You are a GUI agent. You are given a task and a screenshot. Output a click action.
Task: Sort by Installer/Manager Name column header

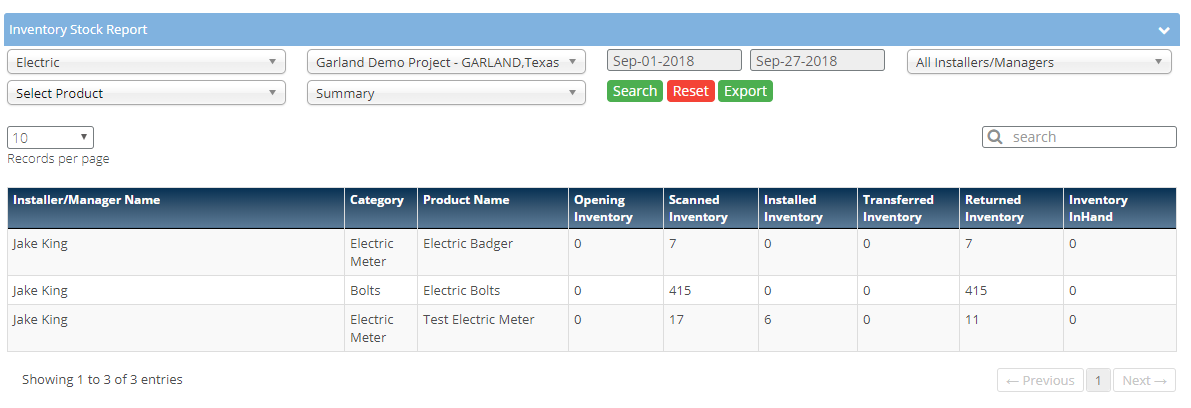(x=87, y=200)
